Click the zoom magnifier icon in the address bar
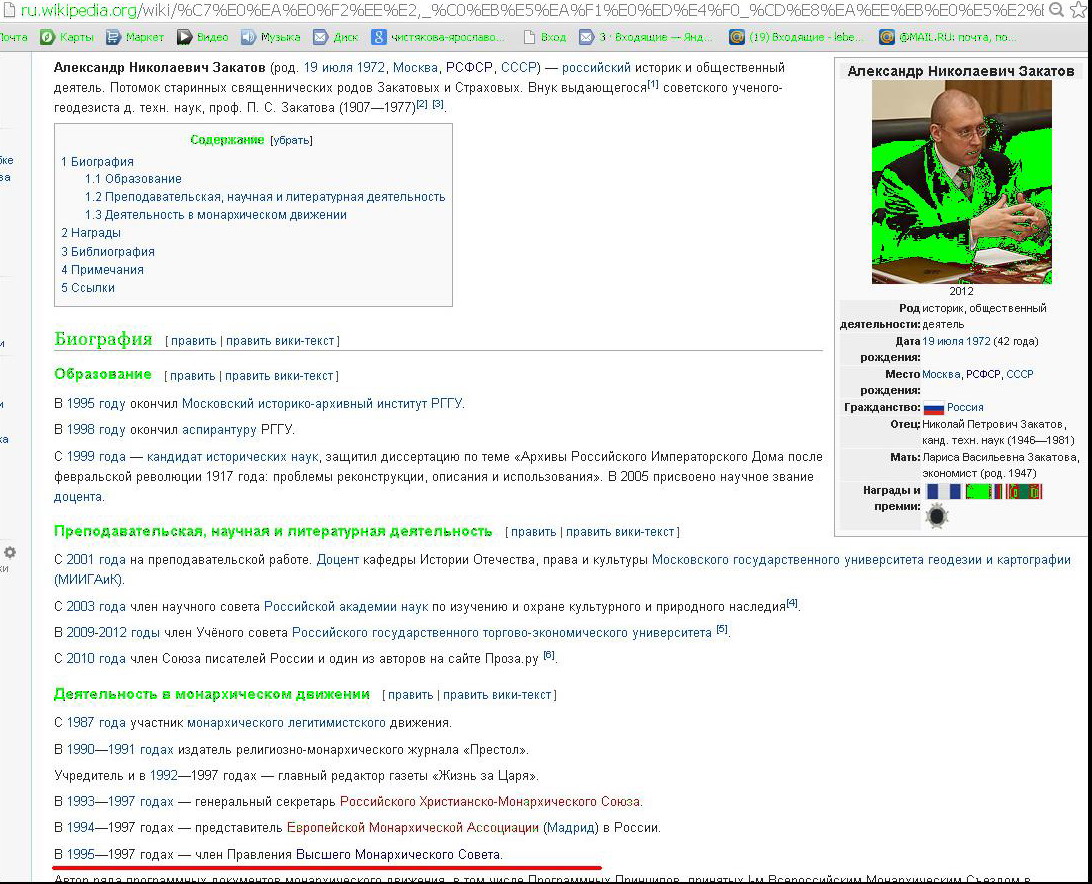The height and width of the screenshot is (884, 1092). (1056, 10)
